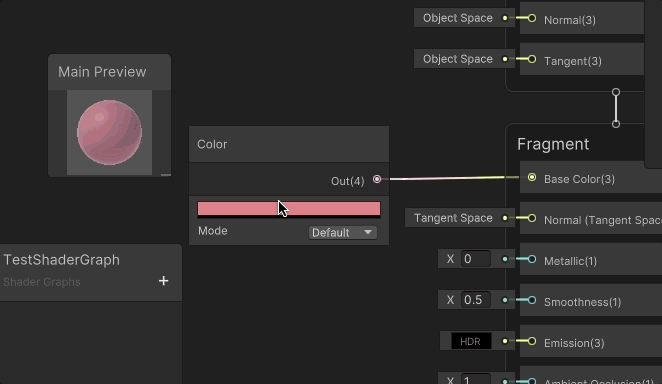Select the Metallic(1) input port
Image resolution: width=662 pixels, height=384 pixels.
[x=532, y=259]
